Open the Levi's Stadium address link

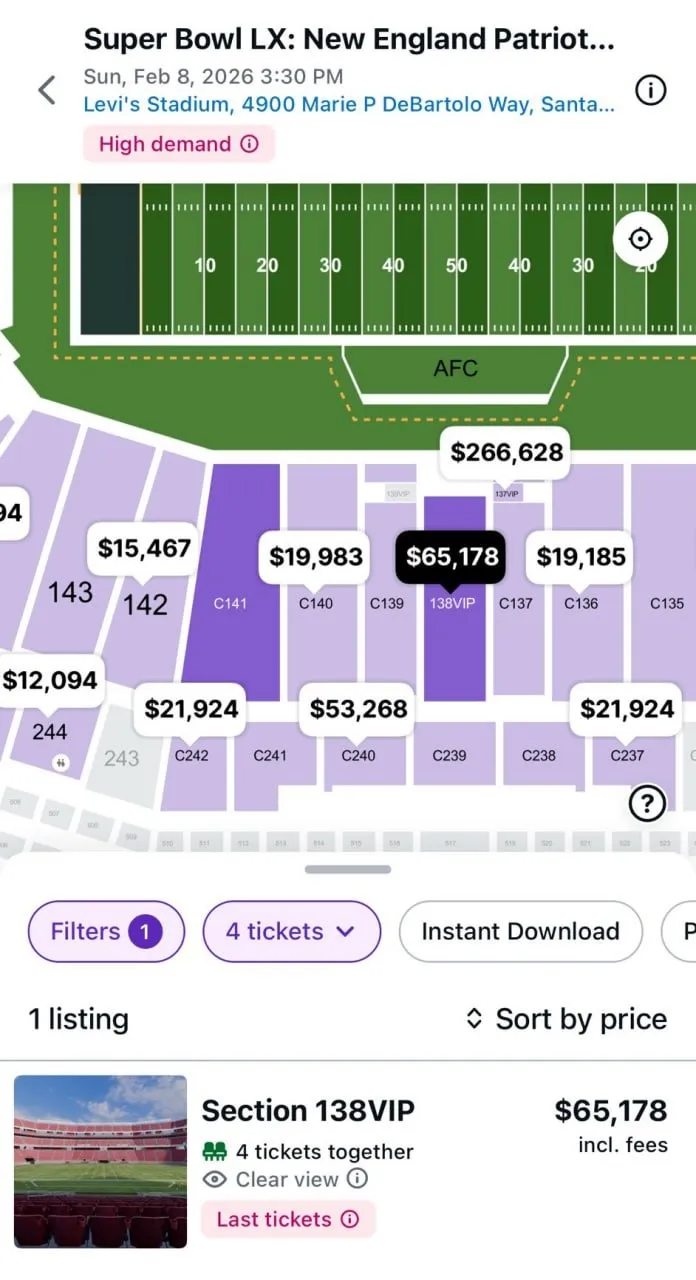[x=349, y=103]
